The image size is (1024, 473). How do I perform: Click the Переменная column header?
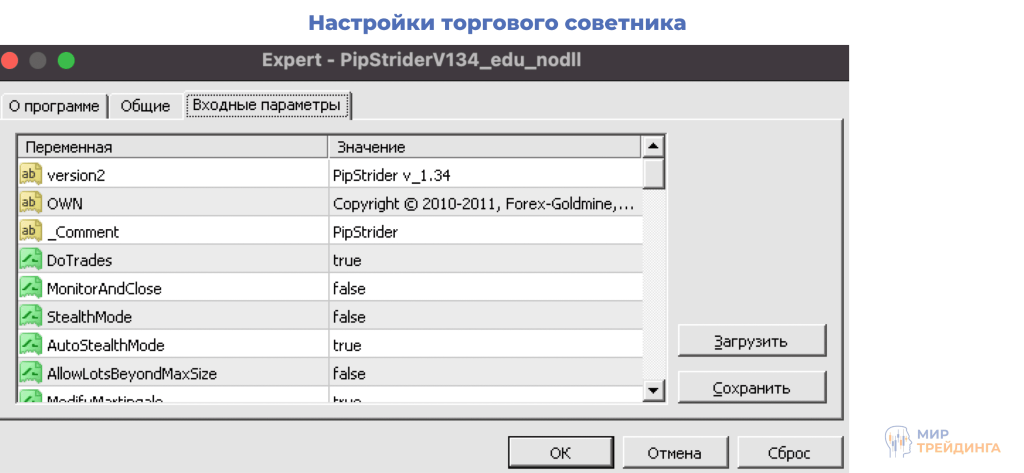(x=172, y=147)
